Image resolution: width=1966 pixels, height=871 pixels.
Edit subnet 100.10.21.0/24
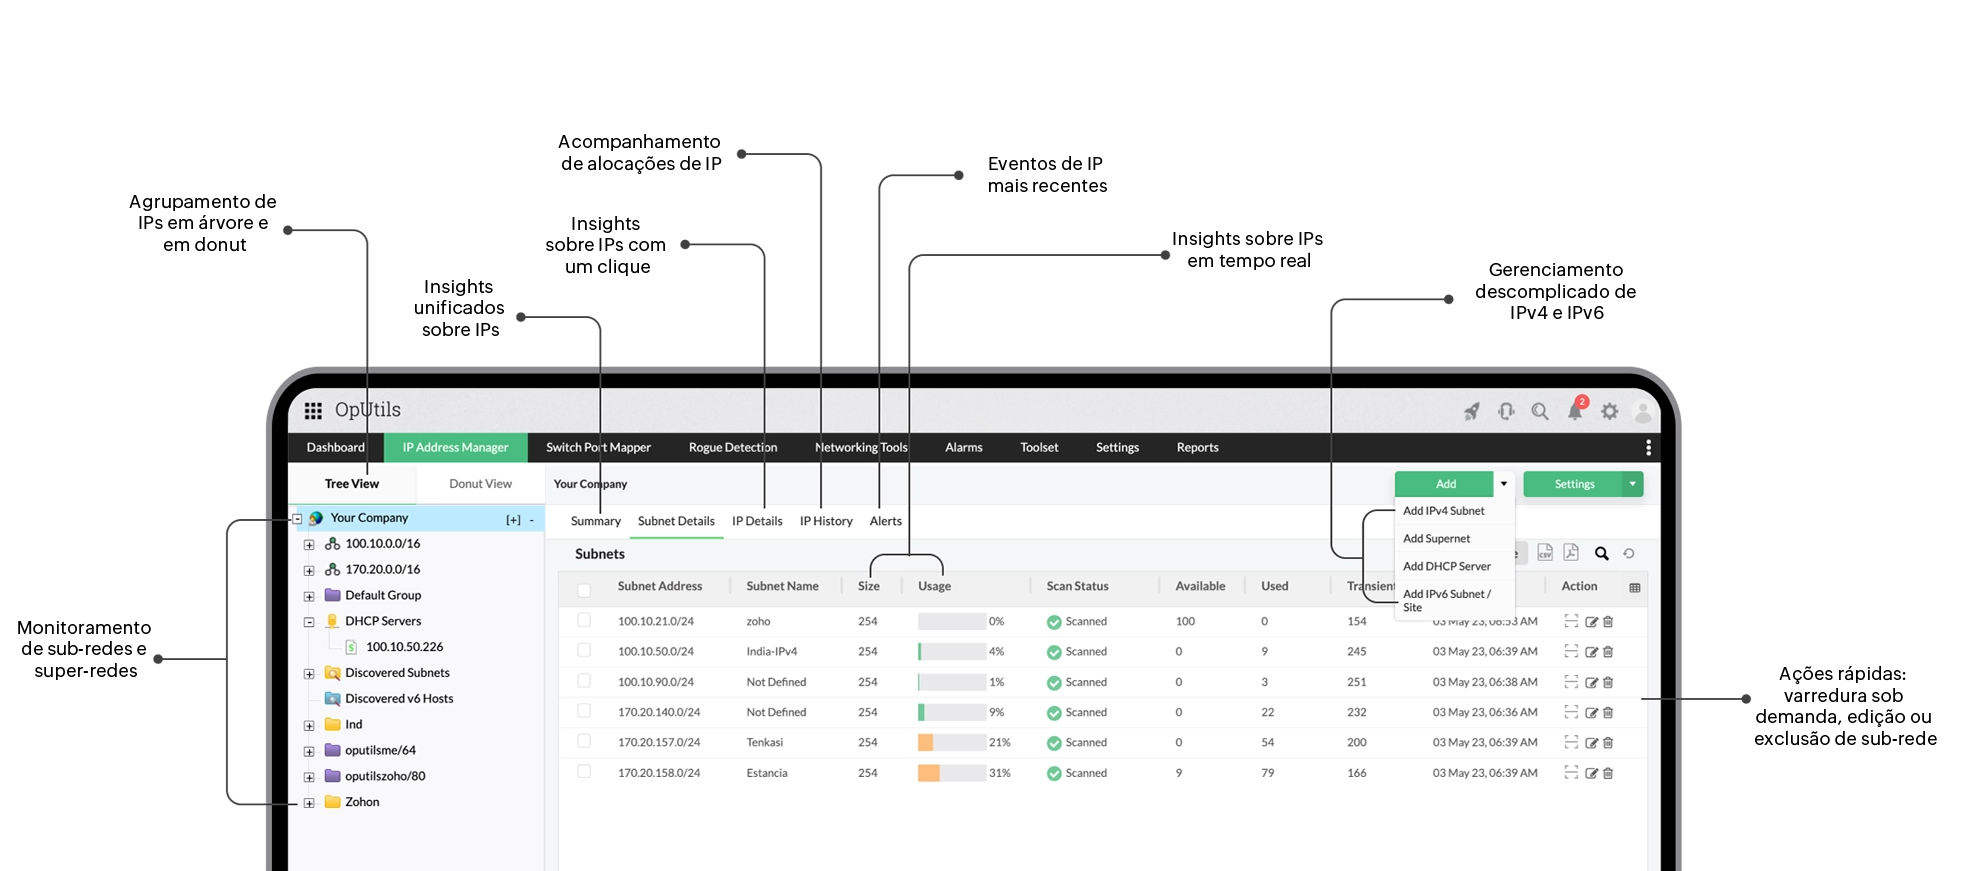[x=1591, y=622]
